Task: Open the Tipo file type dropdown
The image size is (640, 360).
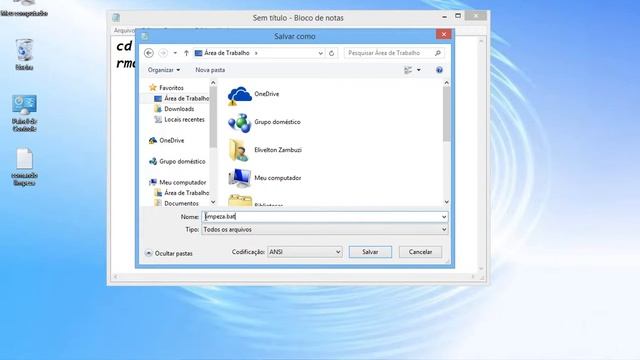Action: click(324, 229)
